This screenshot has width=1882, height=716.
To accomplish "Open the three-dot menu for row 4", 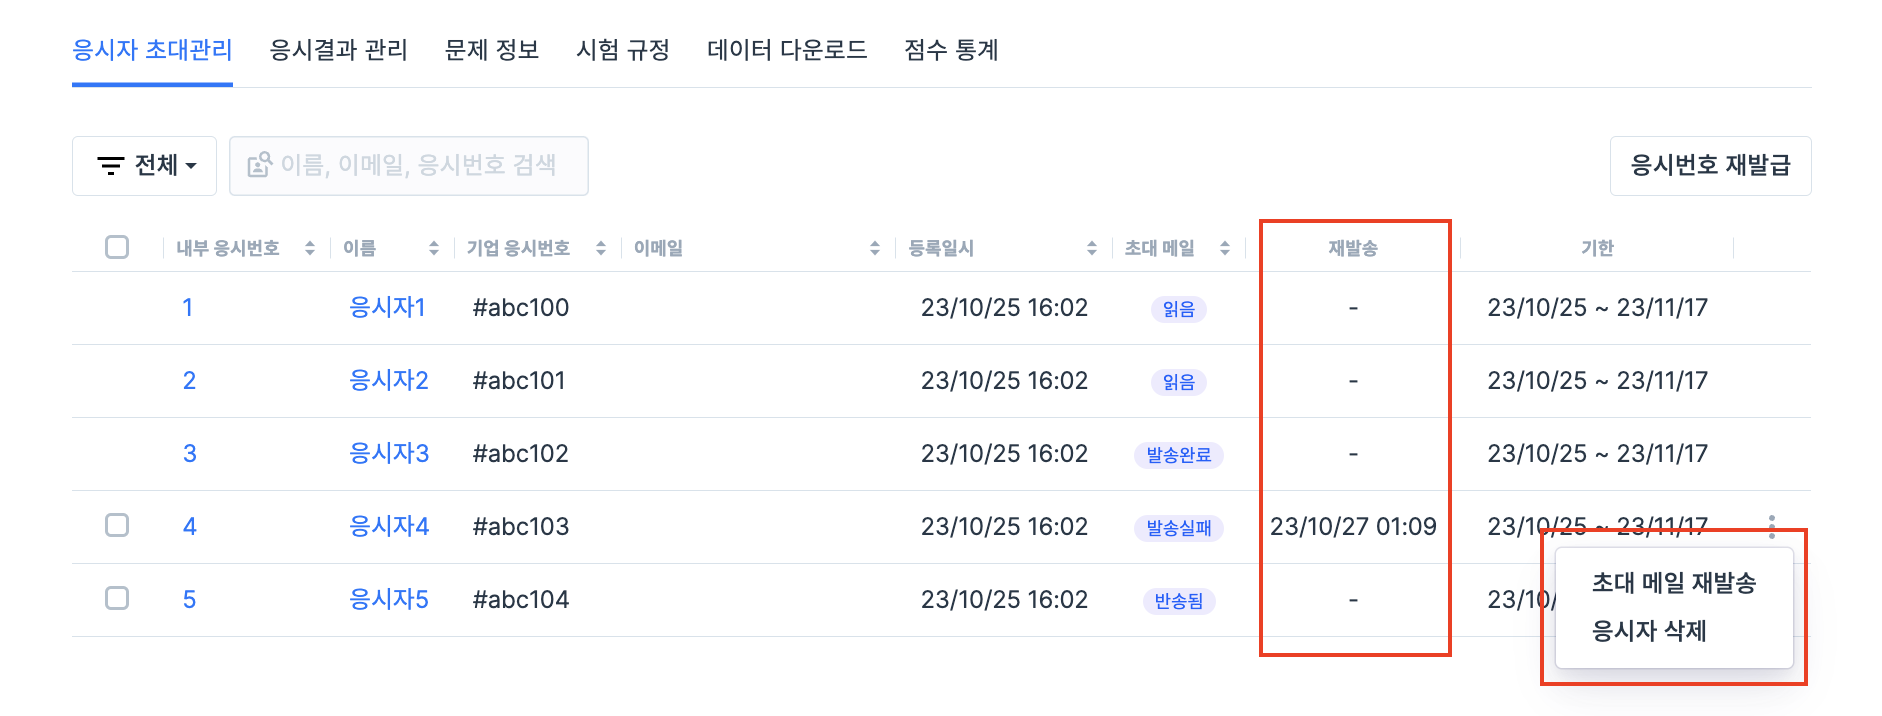I will tap(1772, 526).
